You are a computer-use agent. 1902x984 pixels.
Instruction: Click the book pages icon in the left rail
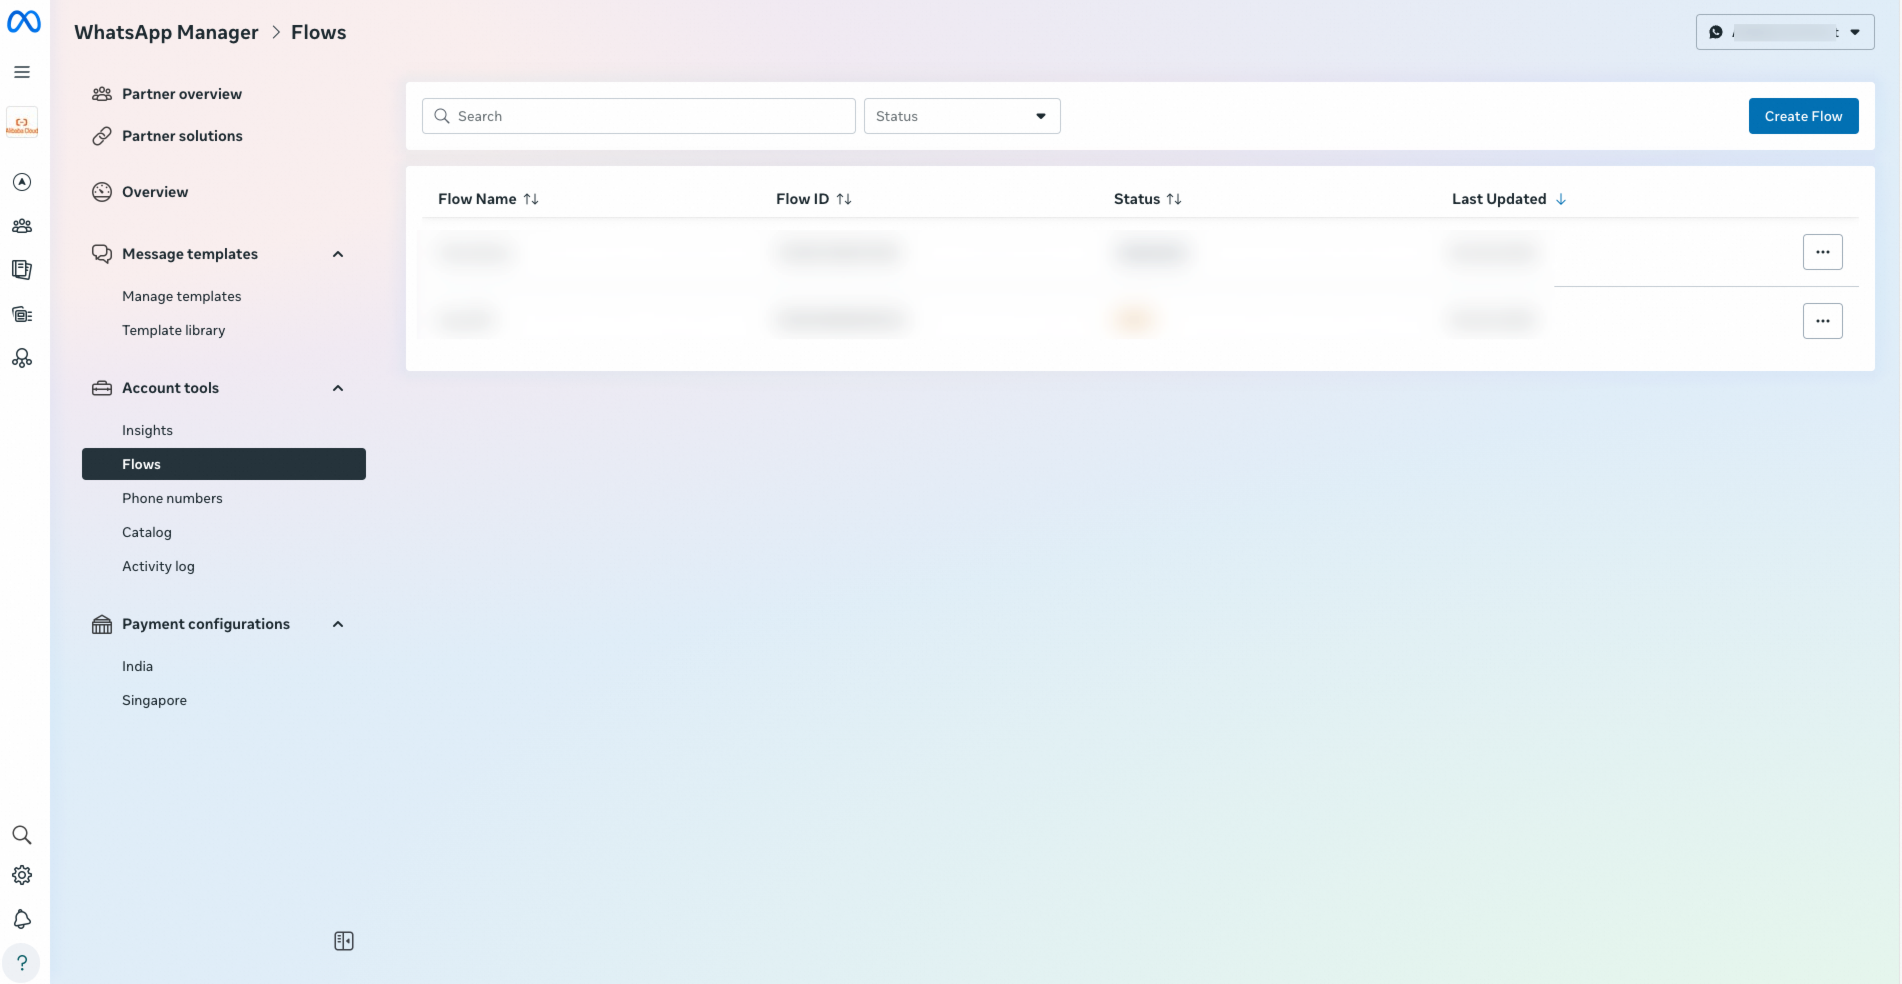click(x=22, y=270)
